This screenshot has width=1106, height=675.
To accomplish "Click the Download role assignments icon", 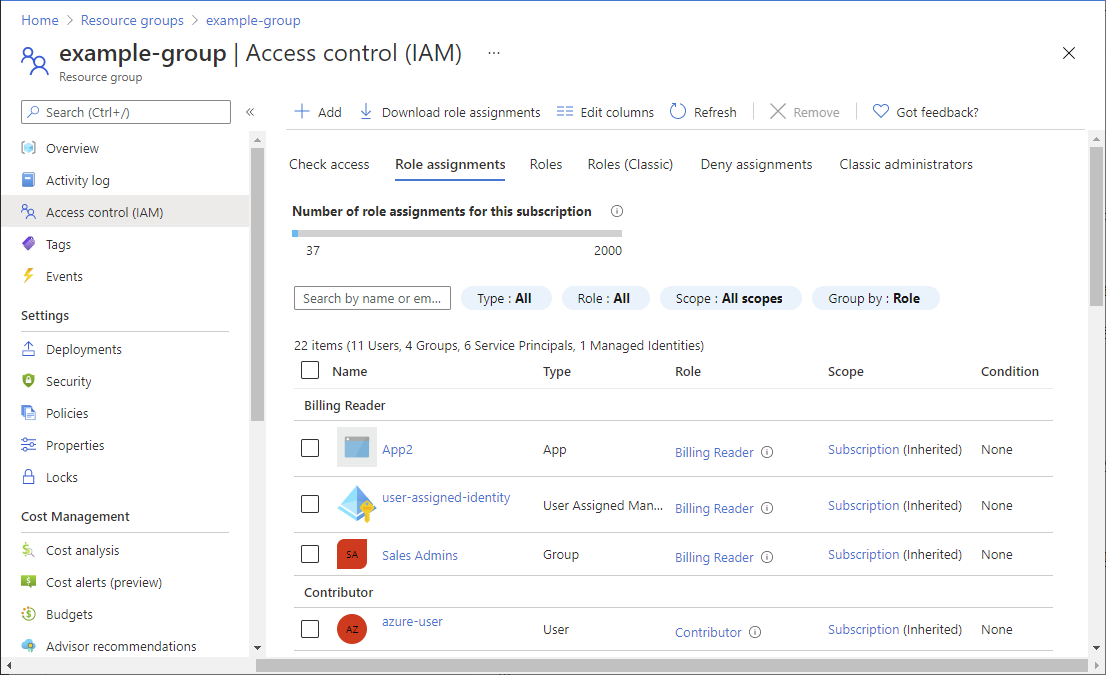I will (366, 112).
